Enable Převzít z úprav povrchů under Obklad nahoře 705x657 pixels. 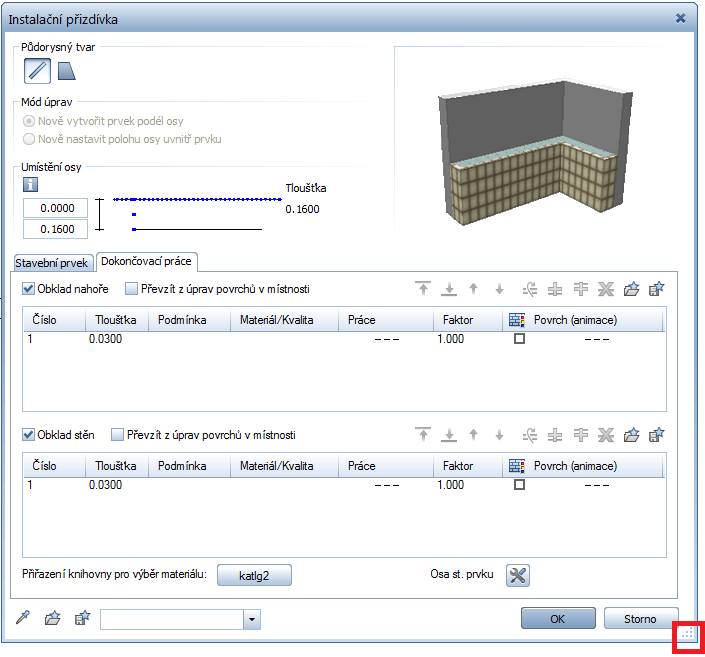coord(133,289)
